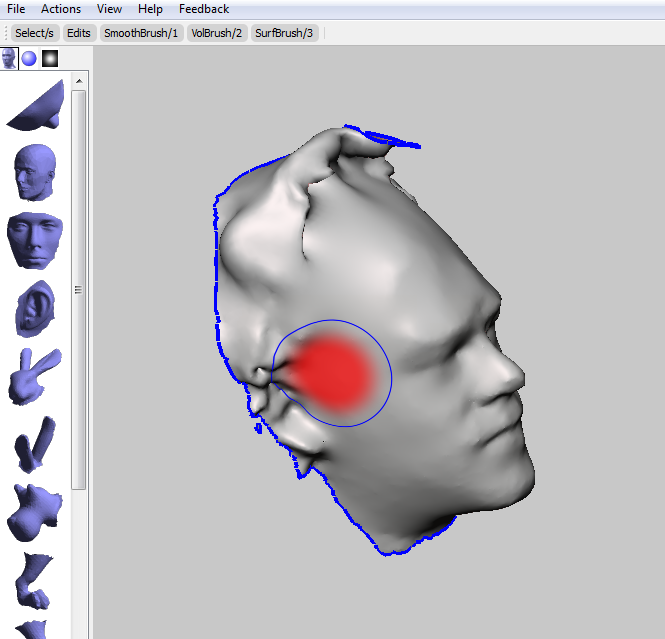Select the arm with fist part thumbnail

coord(34,580)
